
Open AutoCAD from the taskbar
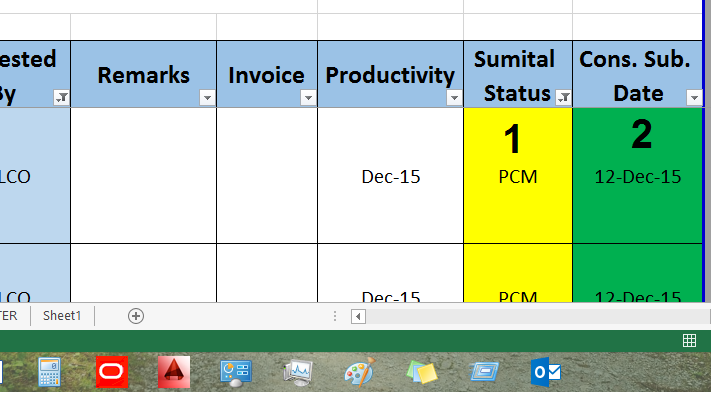pyautogui.click(x=174, y=372)
